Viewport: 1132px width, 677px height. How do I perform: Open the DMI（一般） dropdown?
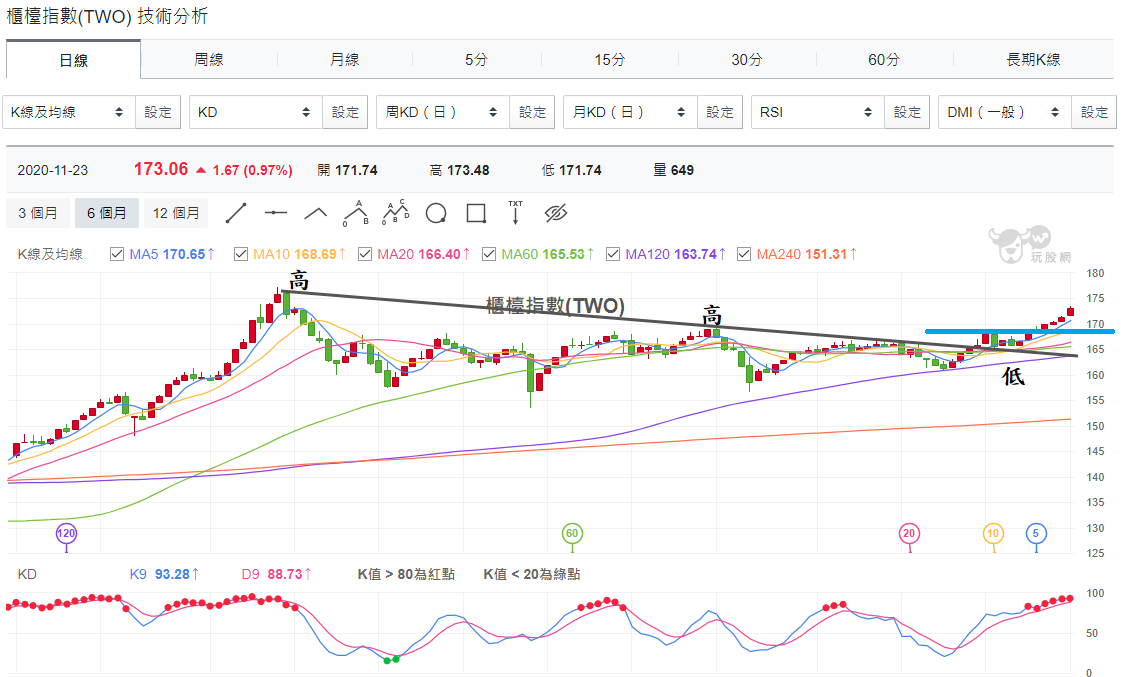(x=1004, y=113)
